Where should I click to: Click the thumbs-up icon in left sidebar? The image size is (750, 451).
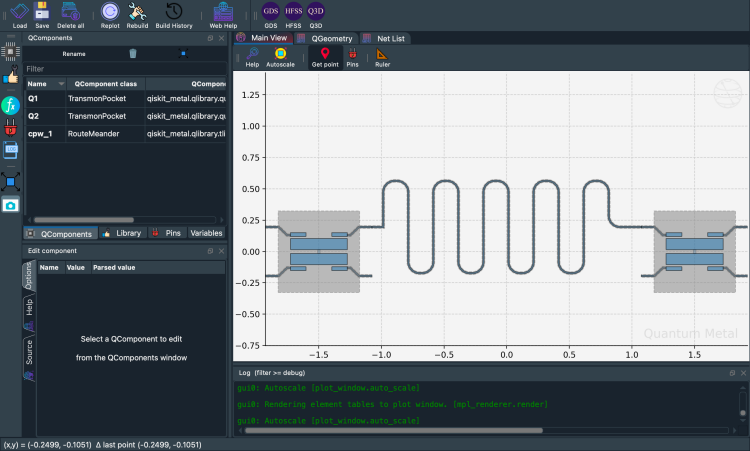11,76
